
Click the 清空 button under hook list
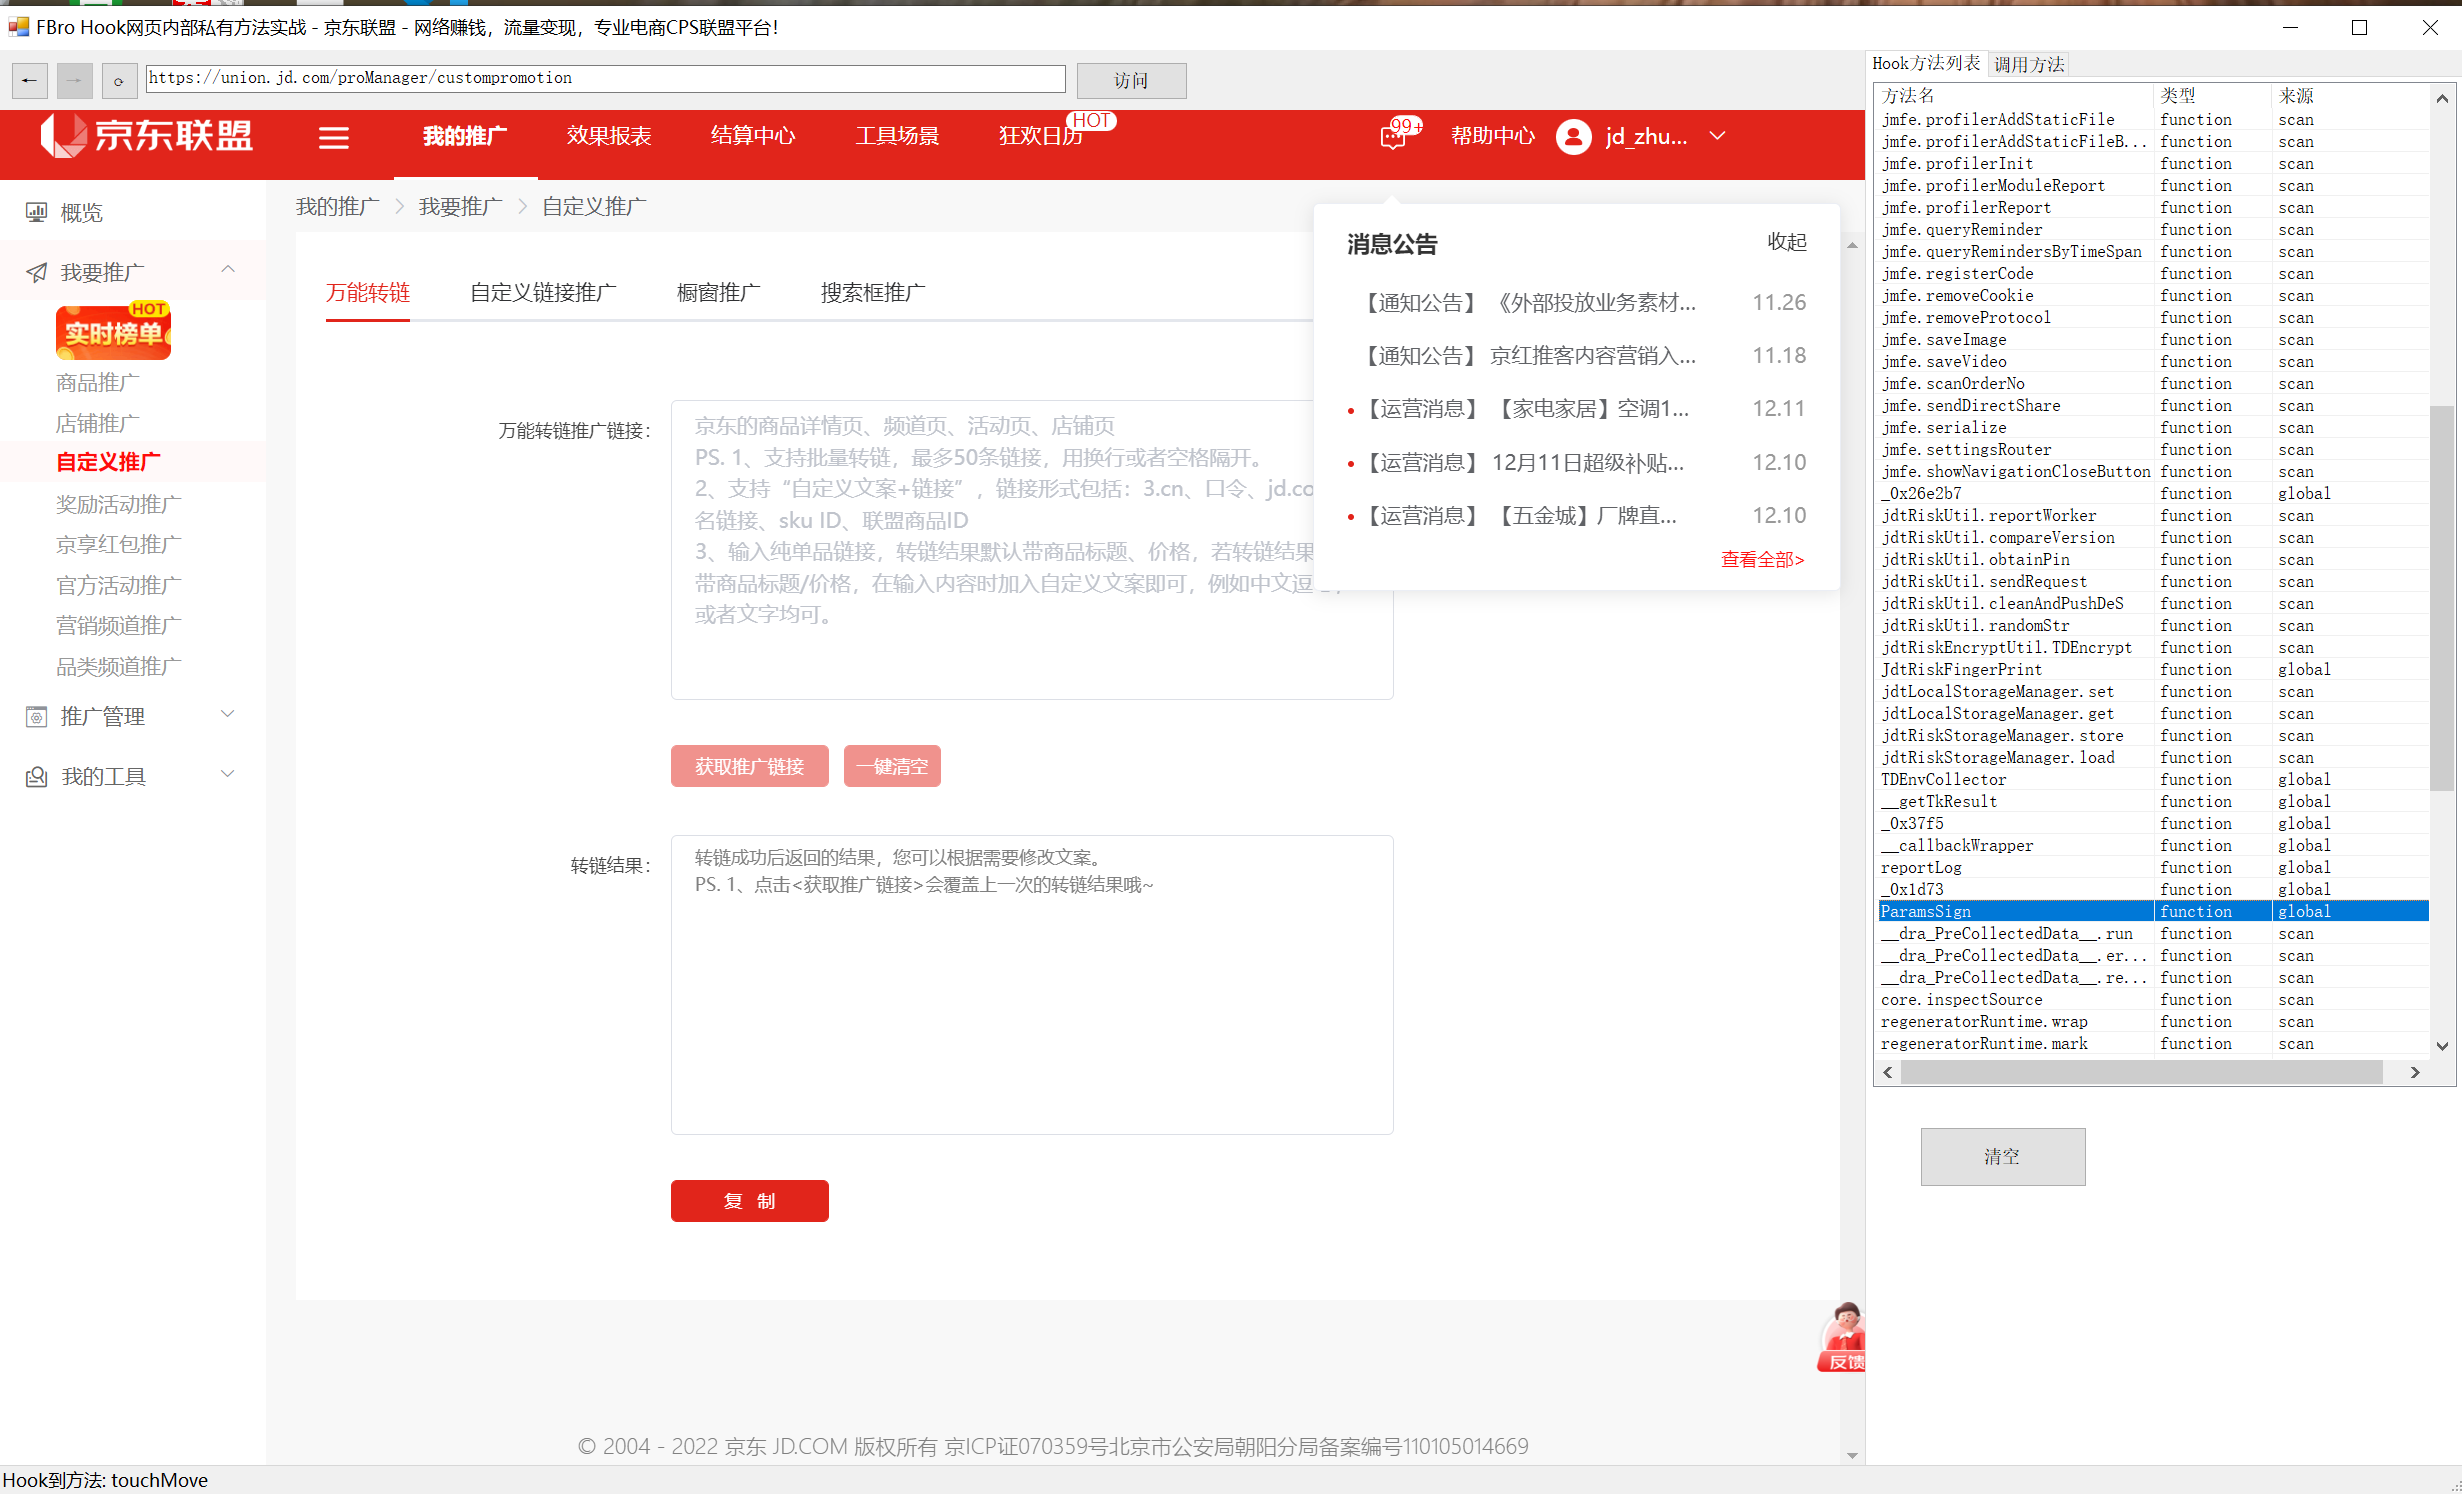(2003, 1157)
